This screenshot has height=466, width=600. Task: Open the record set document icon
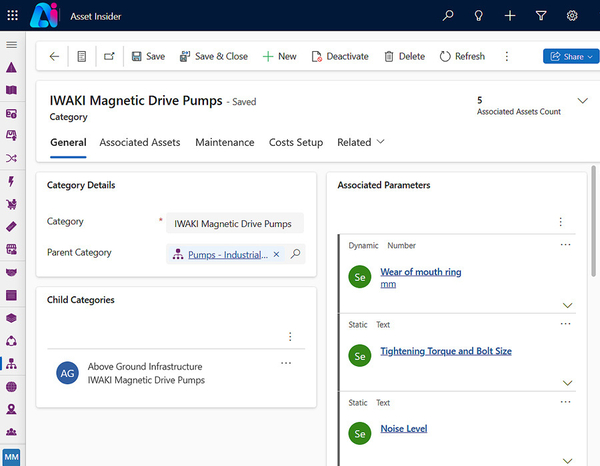[82, 57]
